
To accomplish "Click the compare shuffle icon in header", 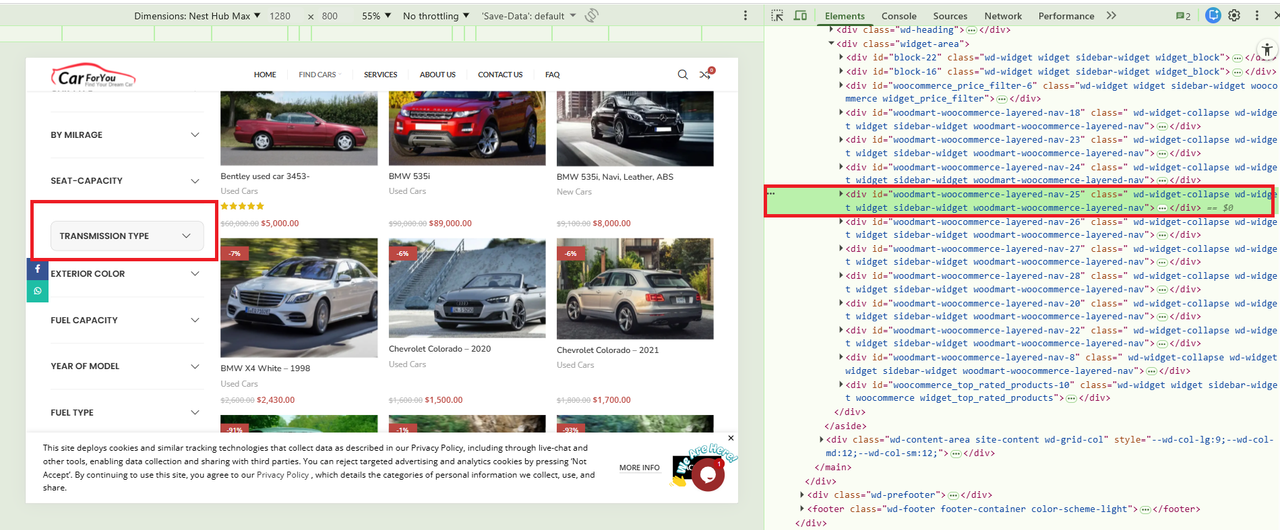I will tap(705, 74).
